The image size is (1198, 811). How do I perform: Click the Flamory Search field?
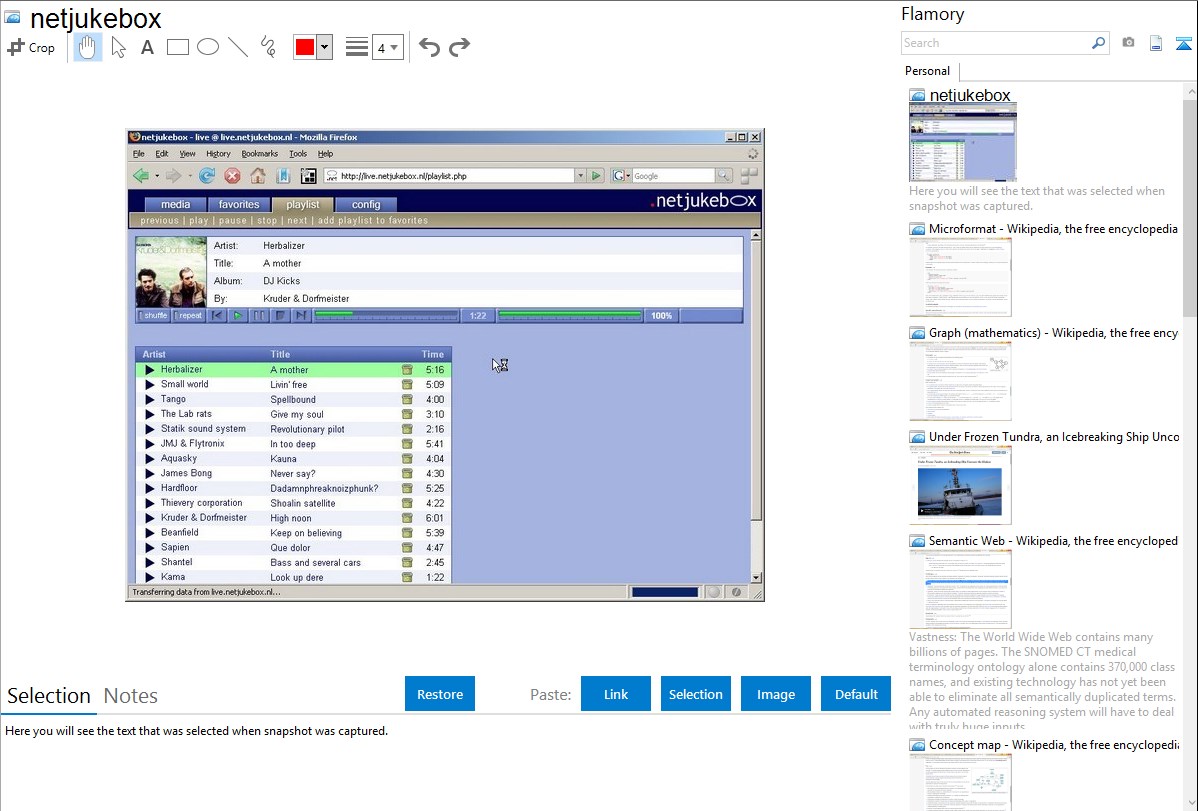click(996, 43)
